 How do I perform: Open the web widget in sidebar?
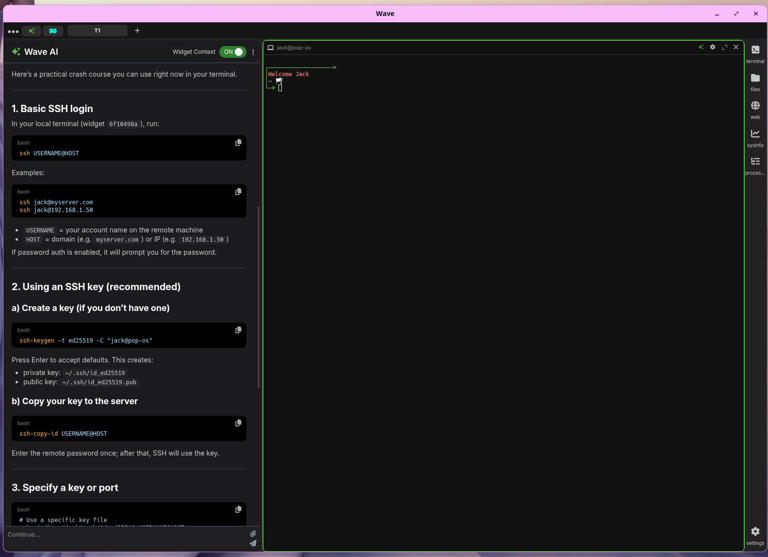tap(755, 110)
